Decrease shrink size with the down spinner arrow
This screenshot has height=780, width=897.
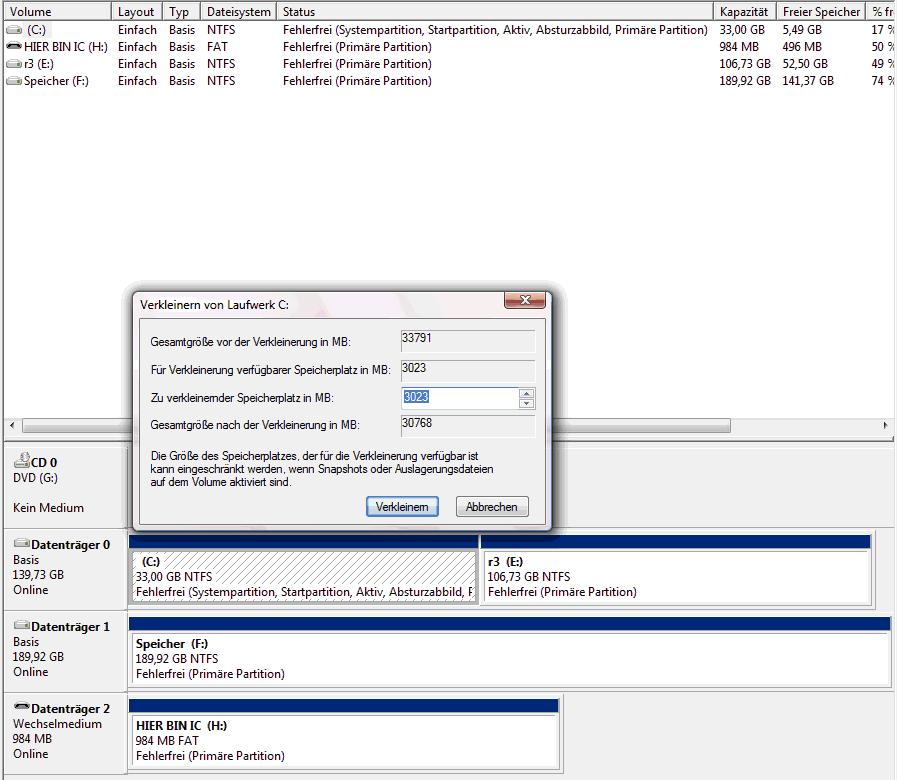(527, 403)
